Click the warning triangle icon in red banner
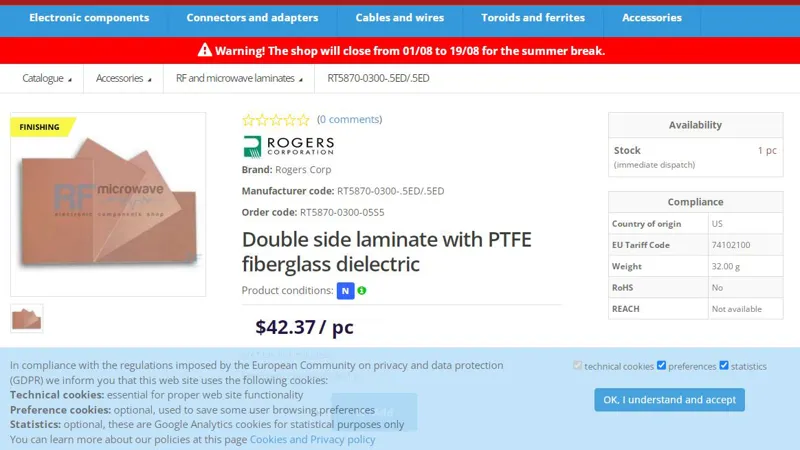Viewport: 800px width, 450px height. click(x=205, y=50)
